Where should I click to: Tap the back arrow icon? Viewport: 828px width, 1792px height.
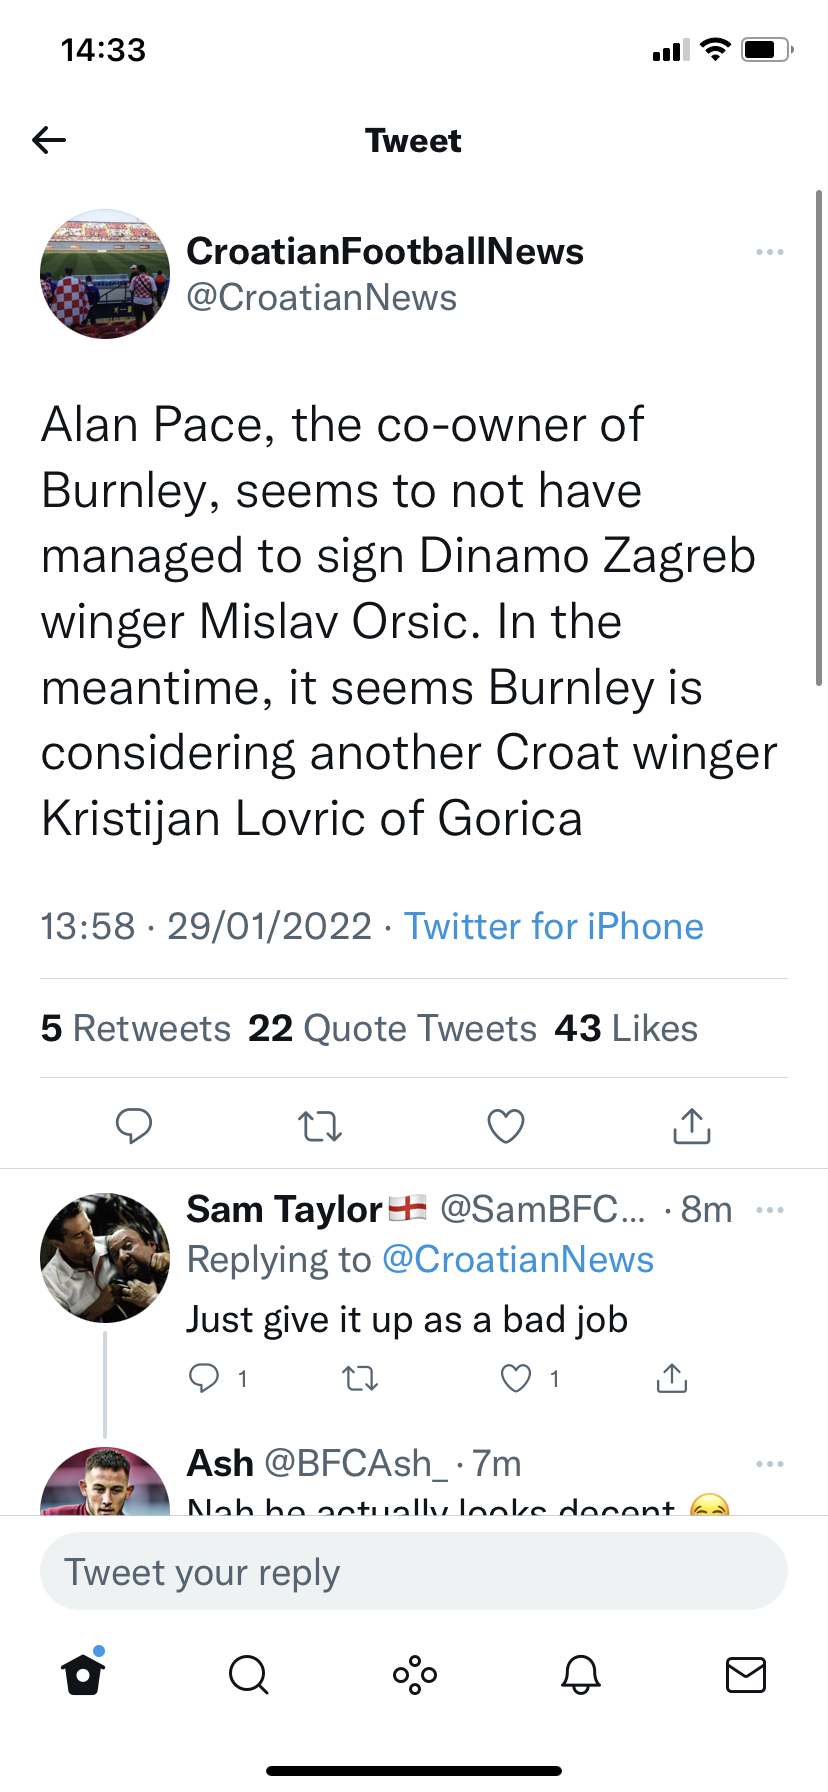[x=49, y=140]
